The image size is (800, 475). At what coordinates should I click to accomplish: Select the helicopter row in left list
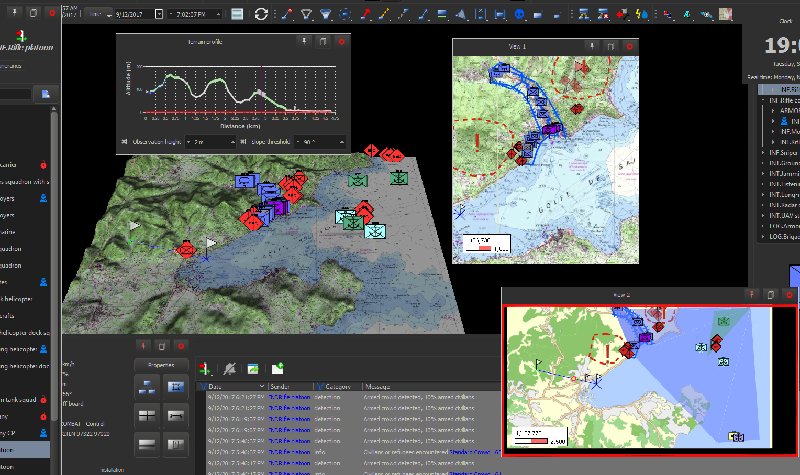pyautogui.click(x=24, y=299)
